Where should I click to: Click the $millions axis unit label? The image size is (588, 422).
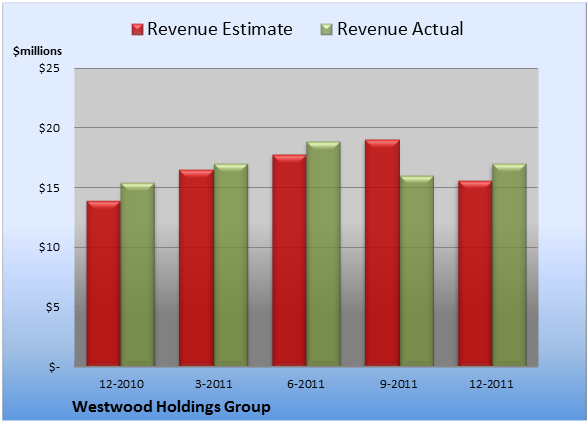37,51
